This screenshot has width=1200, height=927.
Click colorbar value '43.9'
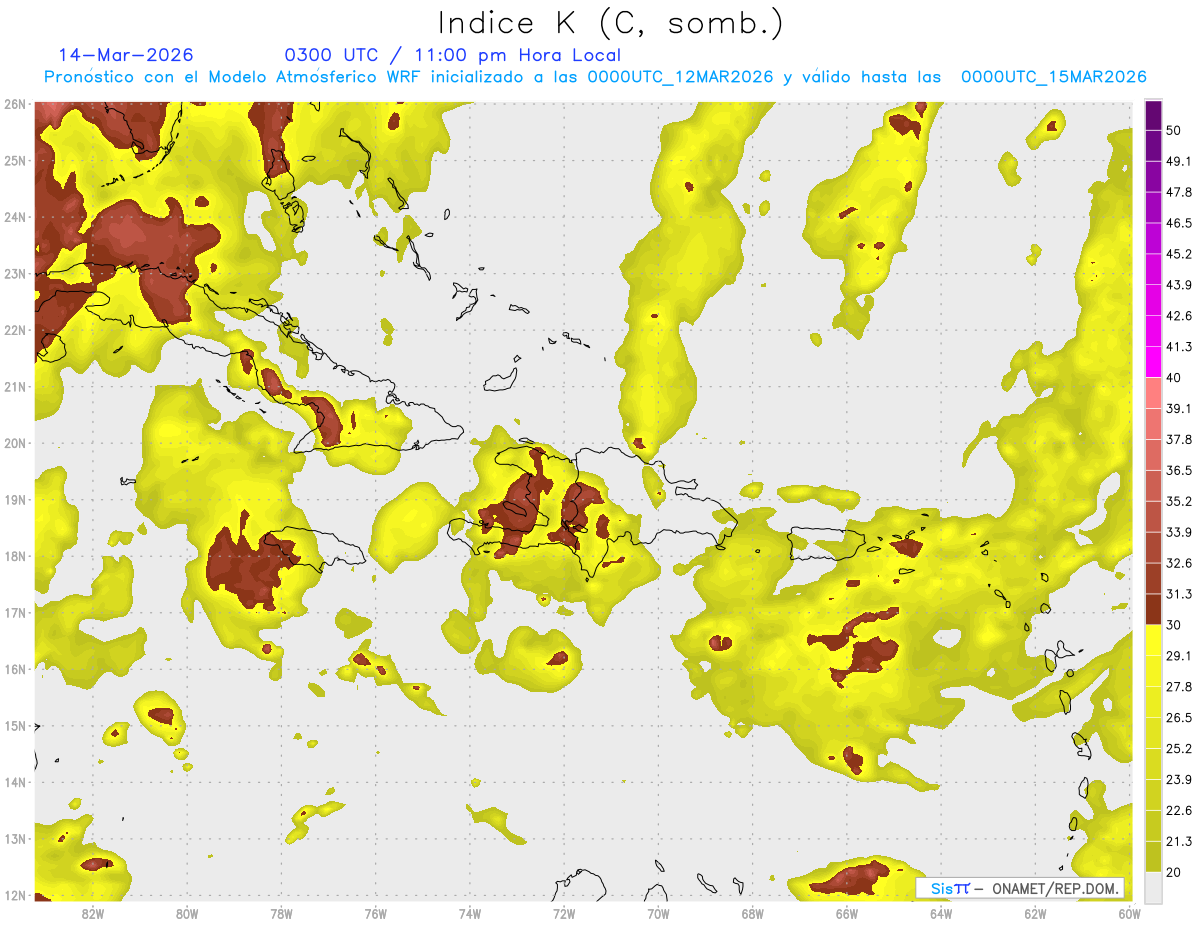click(x=1179, y=285)
